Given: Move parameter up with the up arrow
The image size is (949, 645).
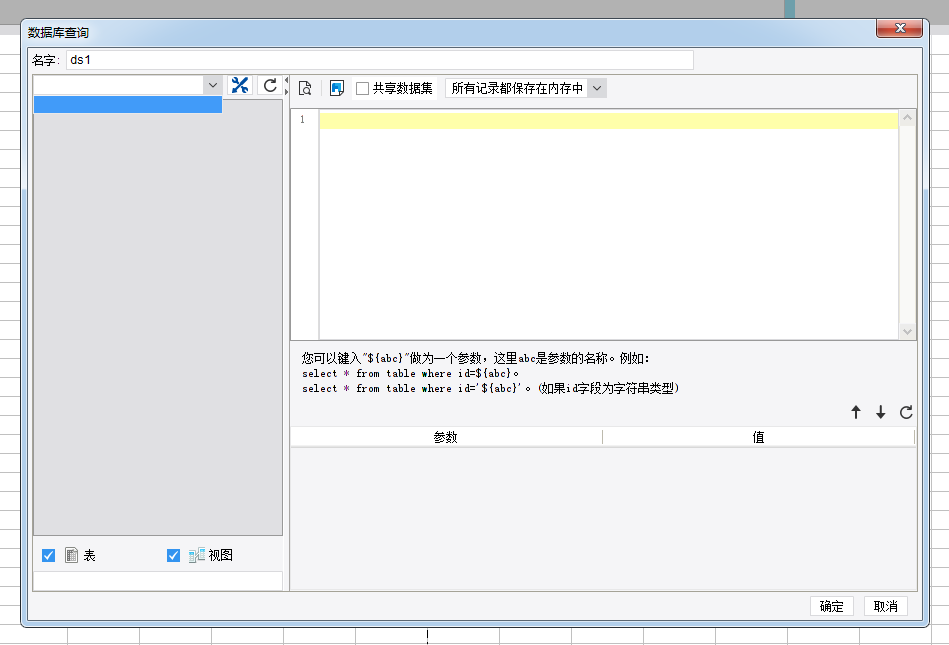Looking at the screenshot, I should pos(856,413).
